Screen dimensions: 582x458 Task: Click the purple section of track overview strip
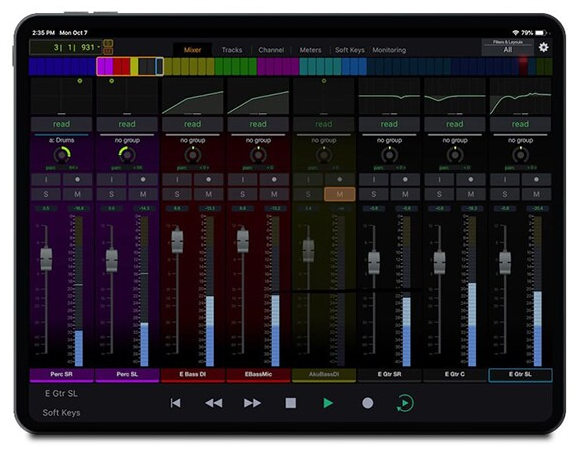pos(278,67)
